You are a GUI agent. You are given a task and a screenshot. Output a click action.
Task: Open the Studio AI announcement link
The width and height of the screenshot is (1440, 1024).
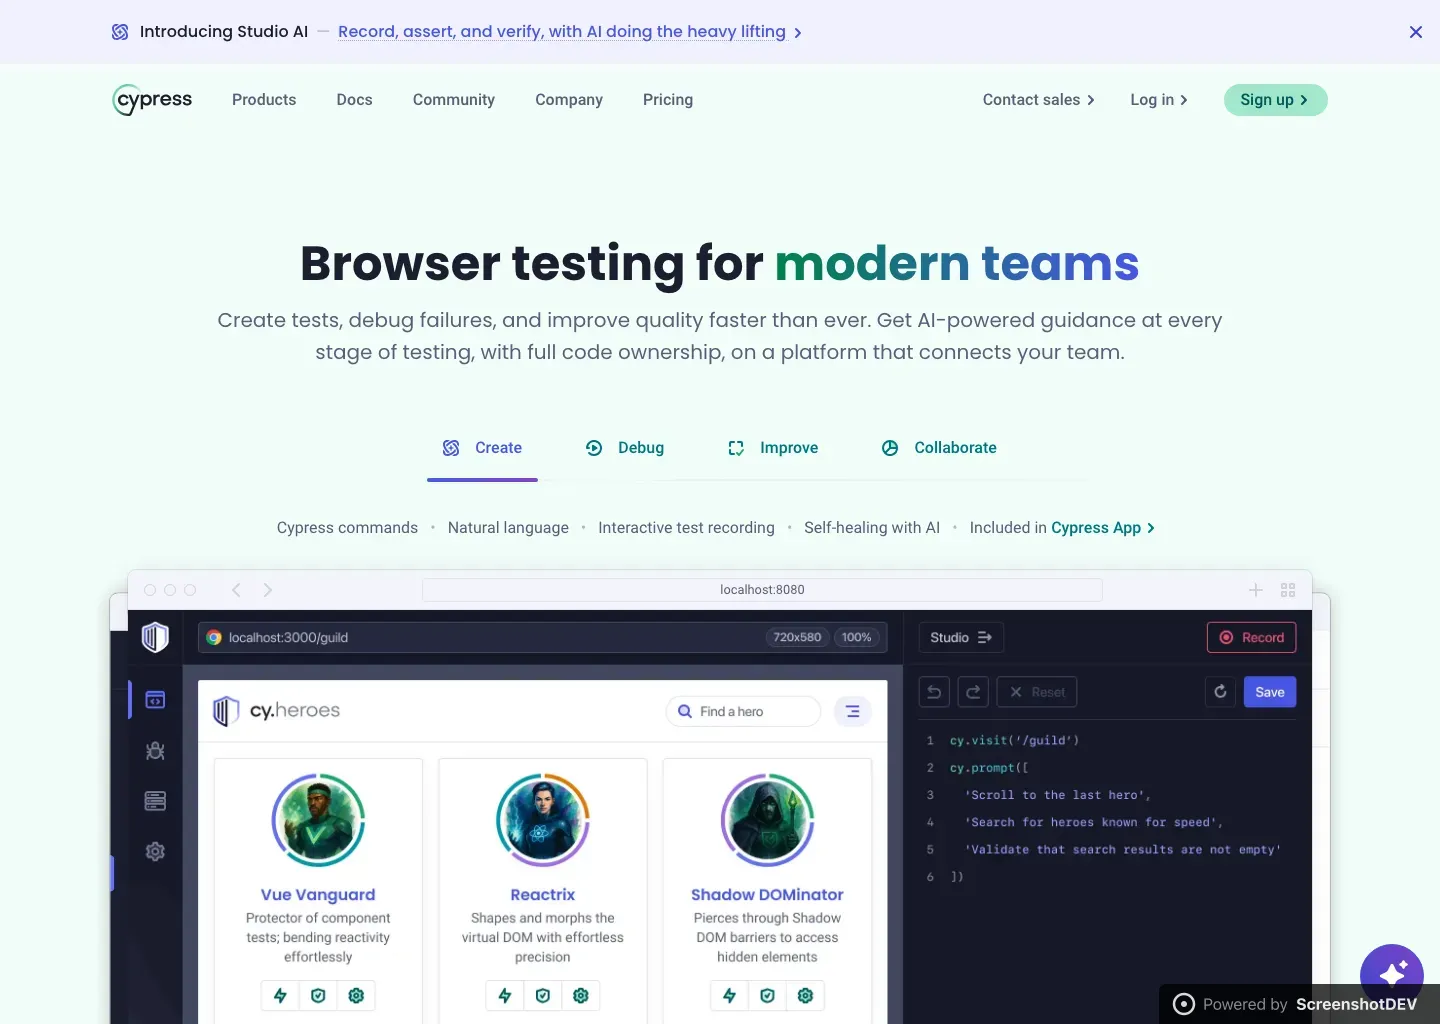pyautogui.click(x=570, y=32)
